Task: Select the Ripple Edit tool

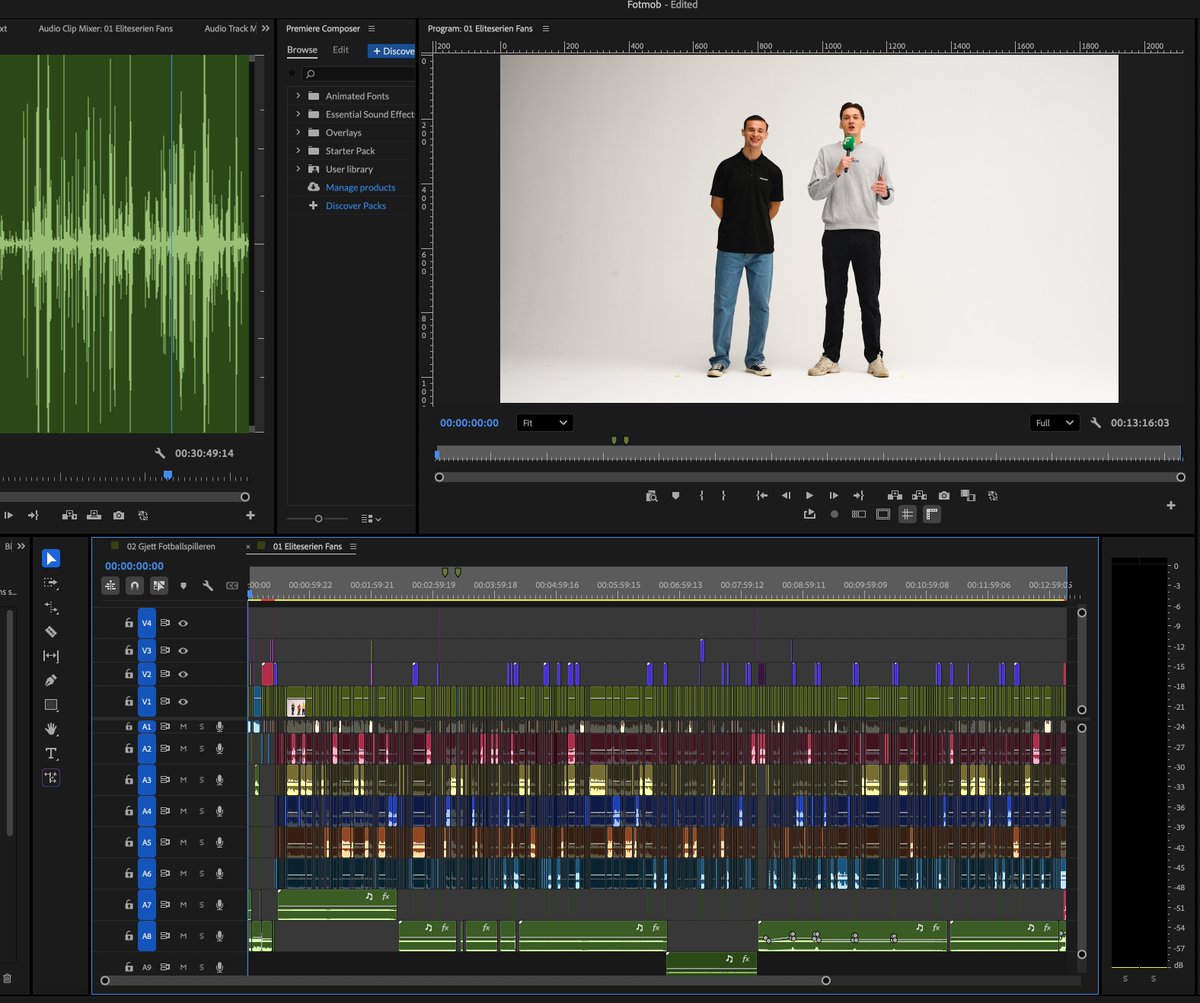Action: pos(51,607)
